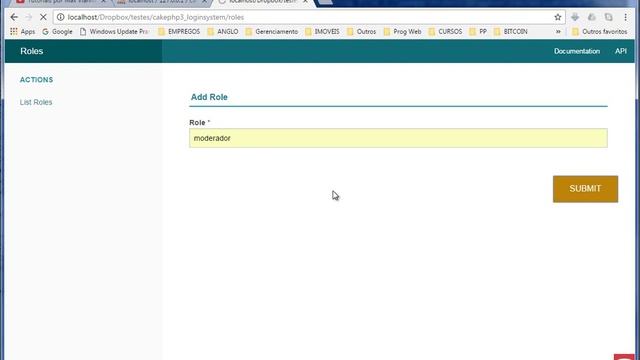This screenshot has width=640, height=360.
Task: Open the IMOVEIS bookmark folder
Action: (x=322, y=31)
